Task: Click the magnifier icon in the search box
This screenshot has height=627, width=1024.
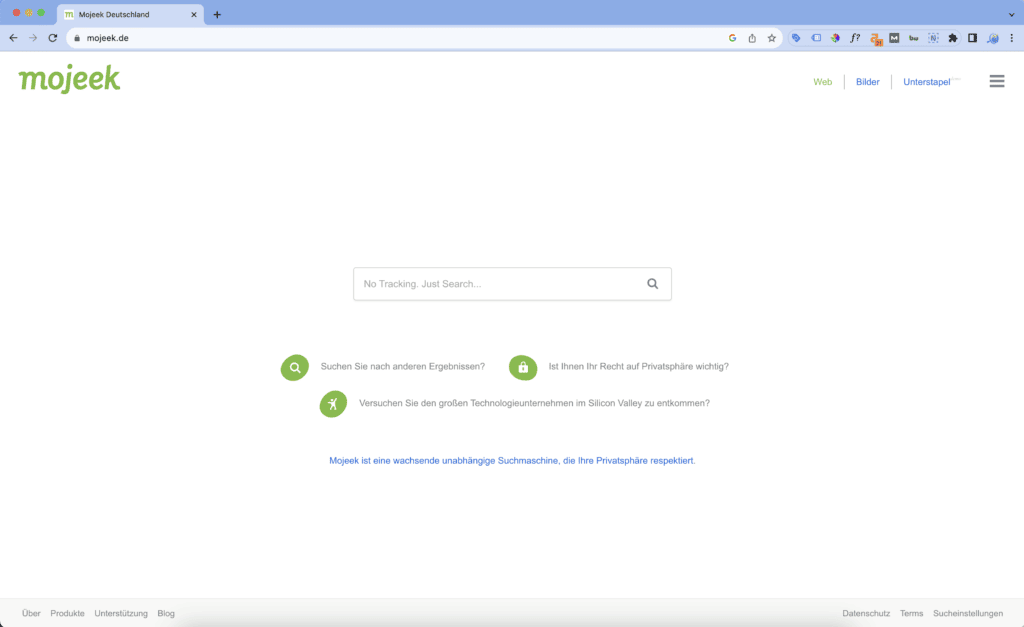Action: click(x=652, y=284)
